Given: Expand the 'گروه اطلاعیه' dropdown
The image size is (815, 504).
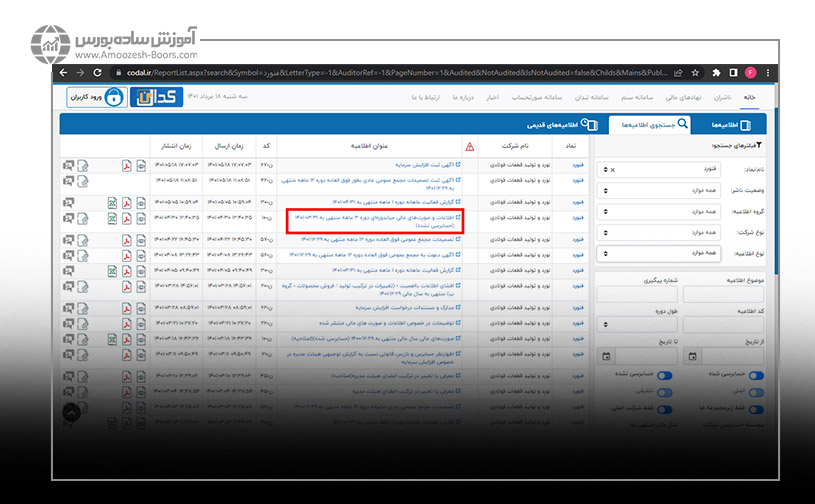Looking at the screenshot, I should click(x=656, y=212).
